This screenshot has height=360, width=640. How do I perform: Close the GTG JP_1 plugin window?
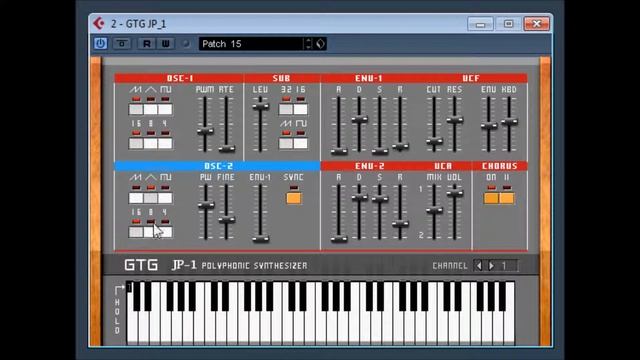536,24
